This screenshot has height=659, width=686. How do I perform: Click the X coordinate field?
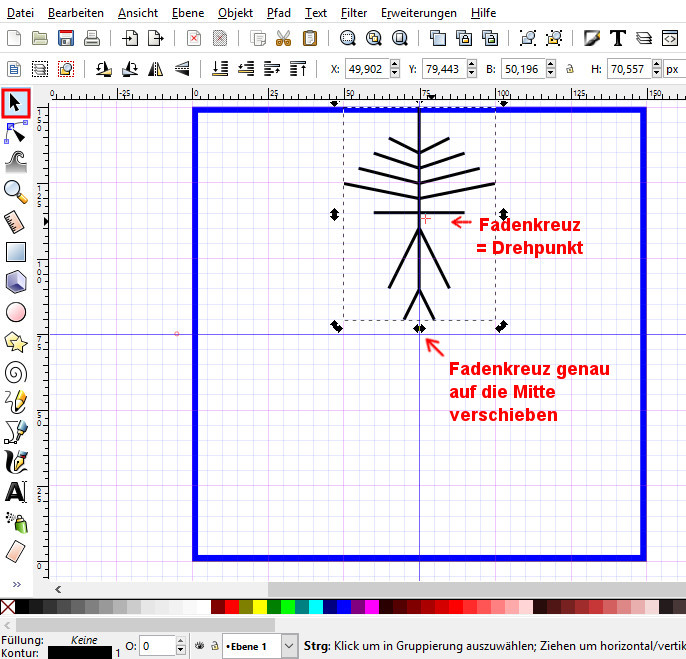pos(367,69)
